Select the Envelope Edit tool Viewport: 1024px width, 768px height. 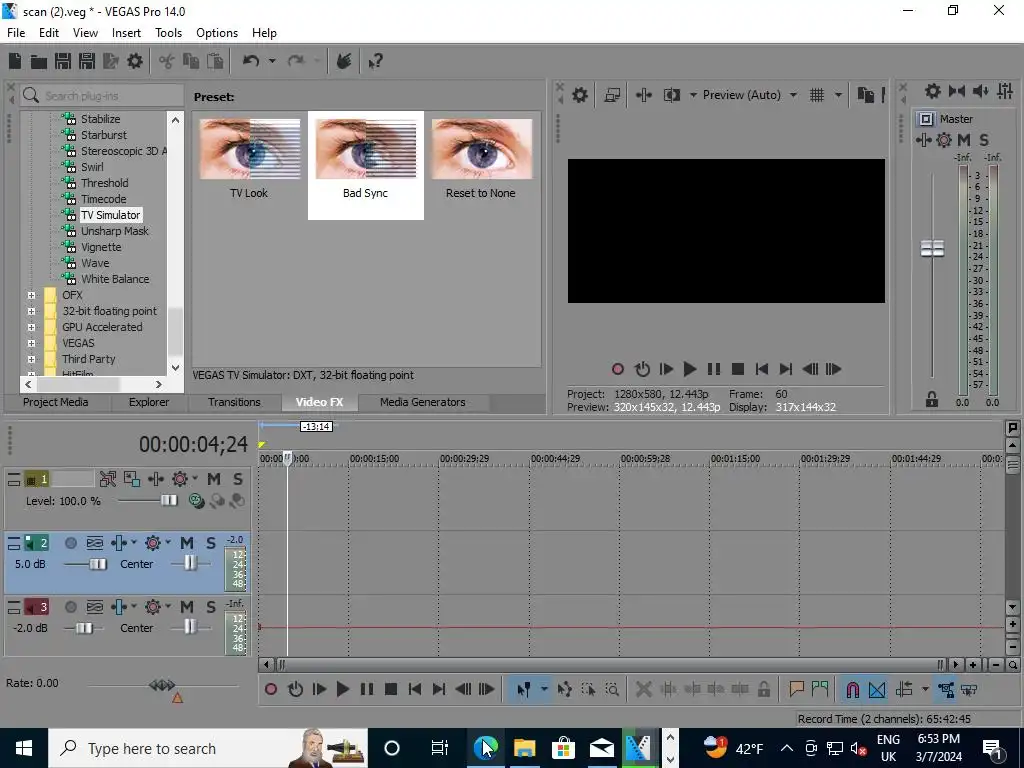pos(565,690)
